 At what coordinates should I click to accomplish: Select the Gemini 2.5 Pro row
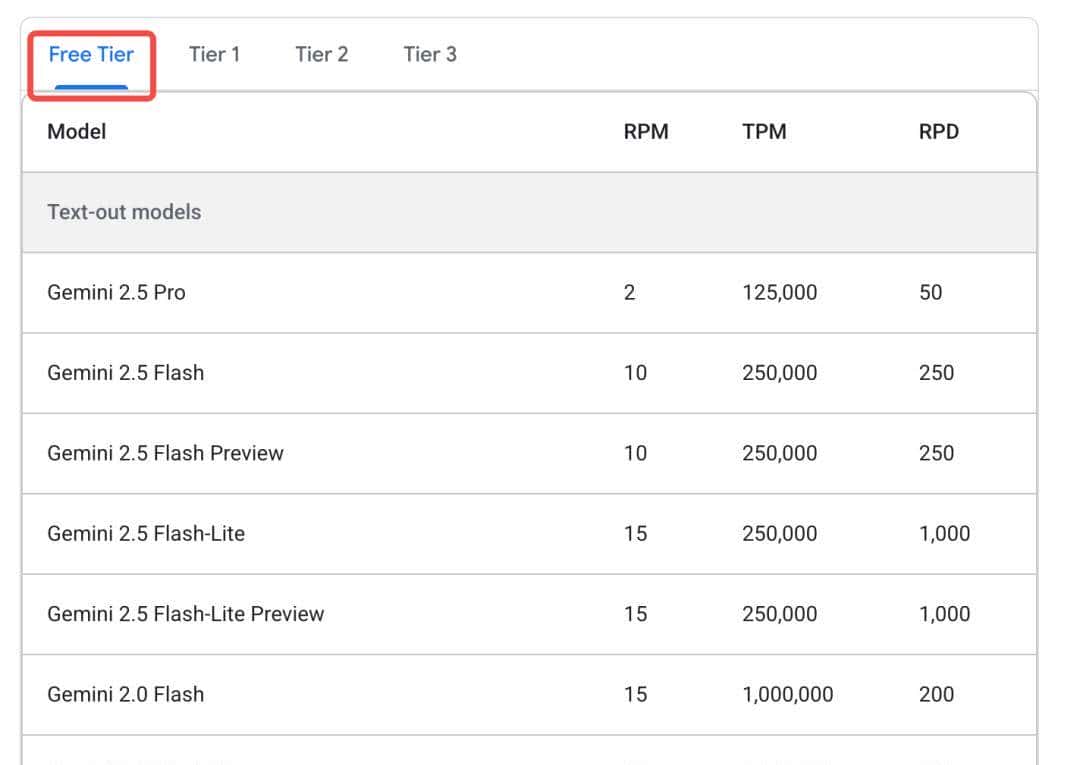pyautogui.click(x=116, y=293)
